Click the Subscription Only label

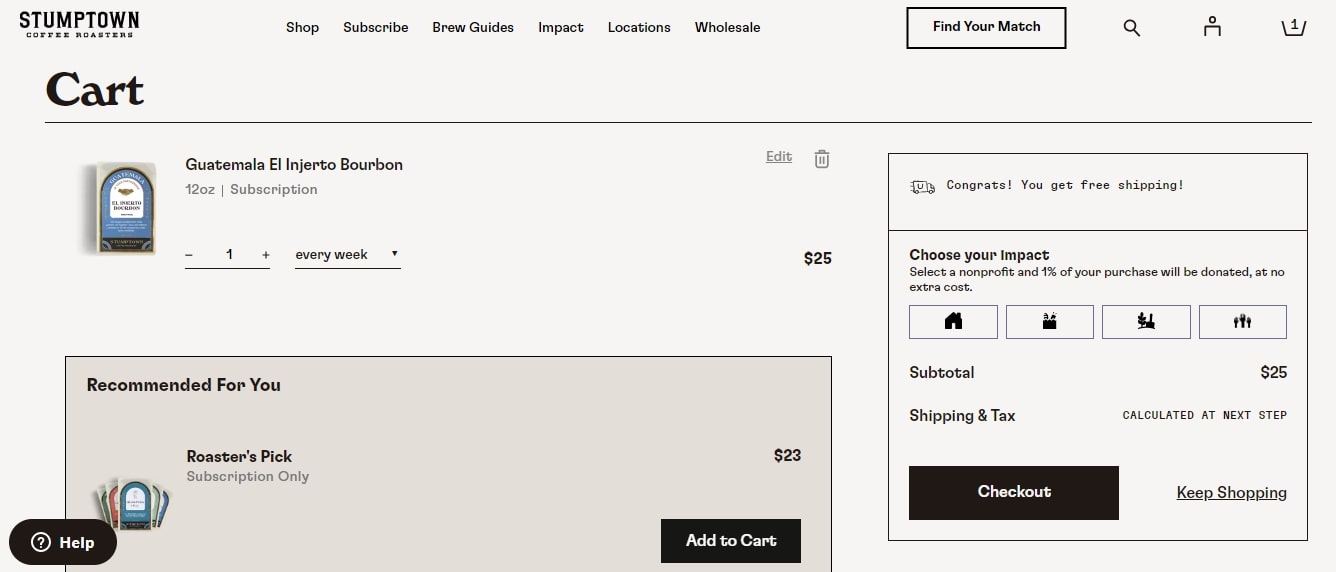[248, 477]
